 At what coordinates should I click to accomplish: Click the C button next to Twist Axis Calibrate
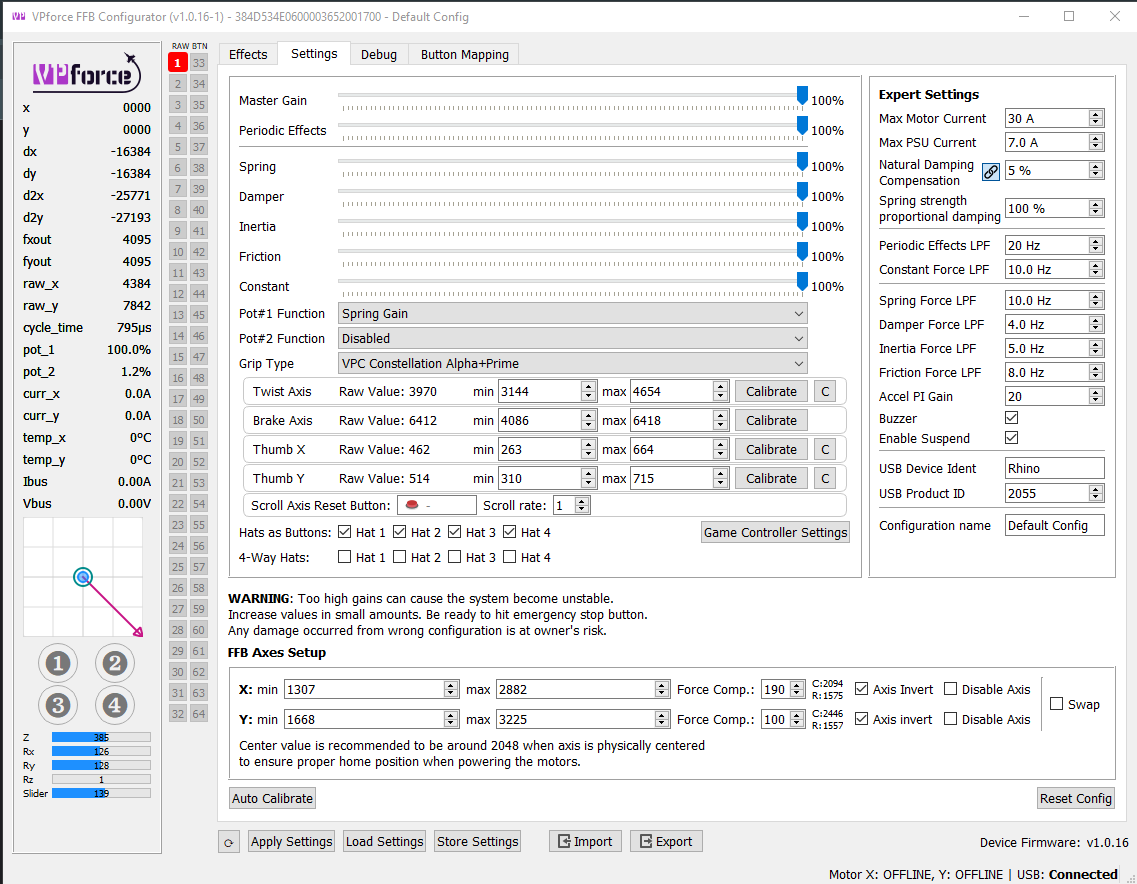pyautogui.click(x=825, y=390)
